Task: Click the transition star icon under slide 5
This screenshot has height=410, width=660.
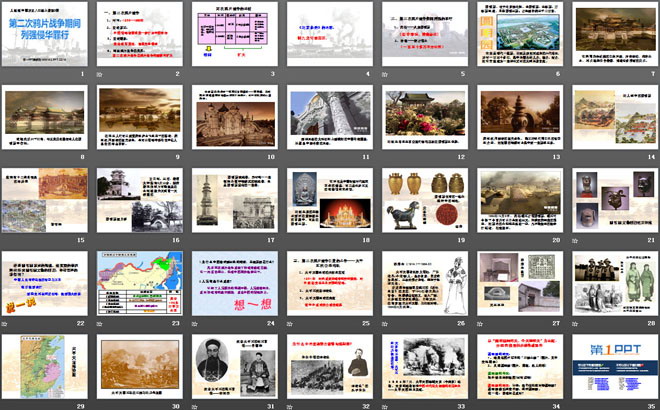Action: coord(385,74)
